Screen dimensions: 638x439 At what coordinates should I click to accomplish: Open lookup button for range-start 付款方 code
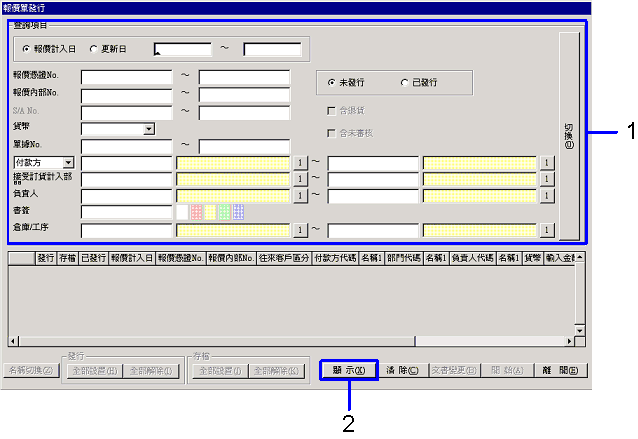pos(300,163)
